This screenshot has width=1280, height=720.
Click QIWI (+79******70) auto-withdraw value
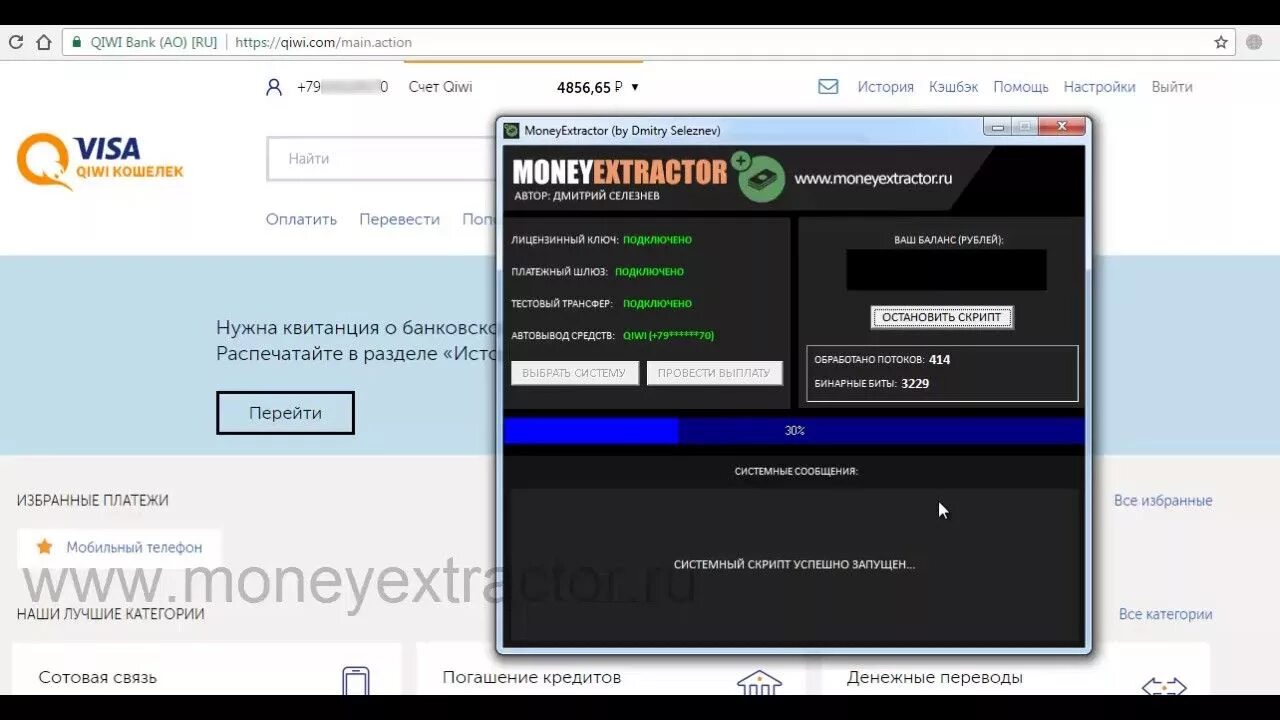point(668,336)
